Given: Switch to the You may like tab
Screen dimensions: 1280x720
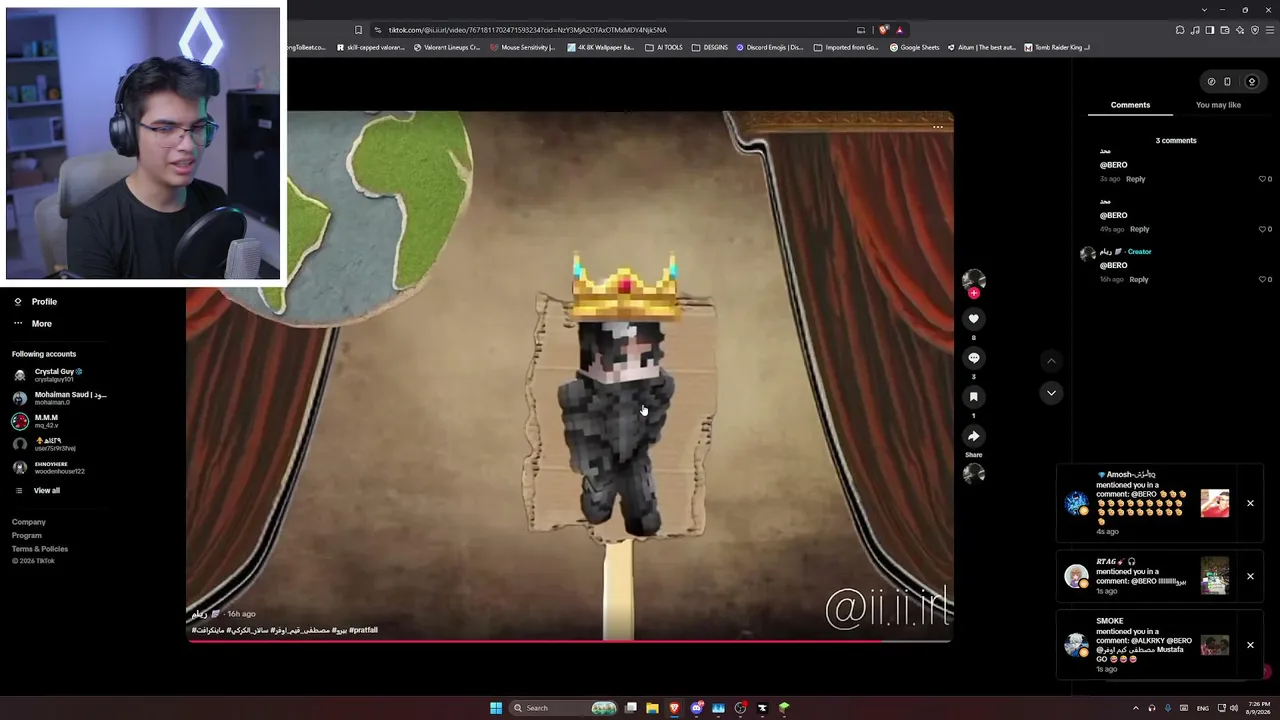Looking at the screenshot, I should point(1218,105).
